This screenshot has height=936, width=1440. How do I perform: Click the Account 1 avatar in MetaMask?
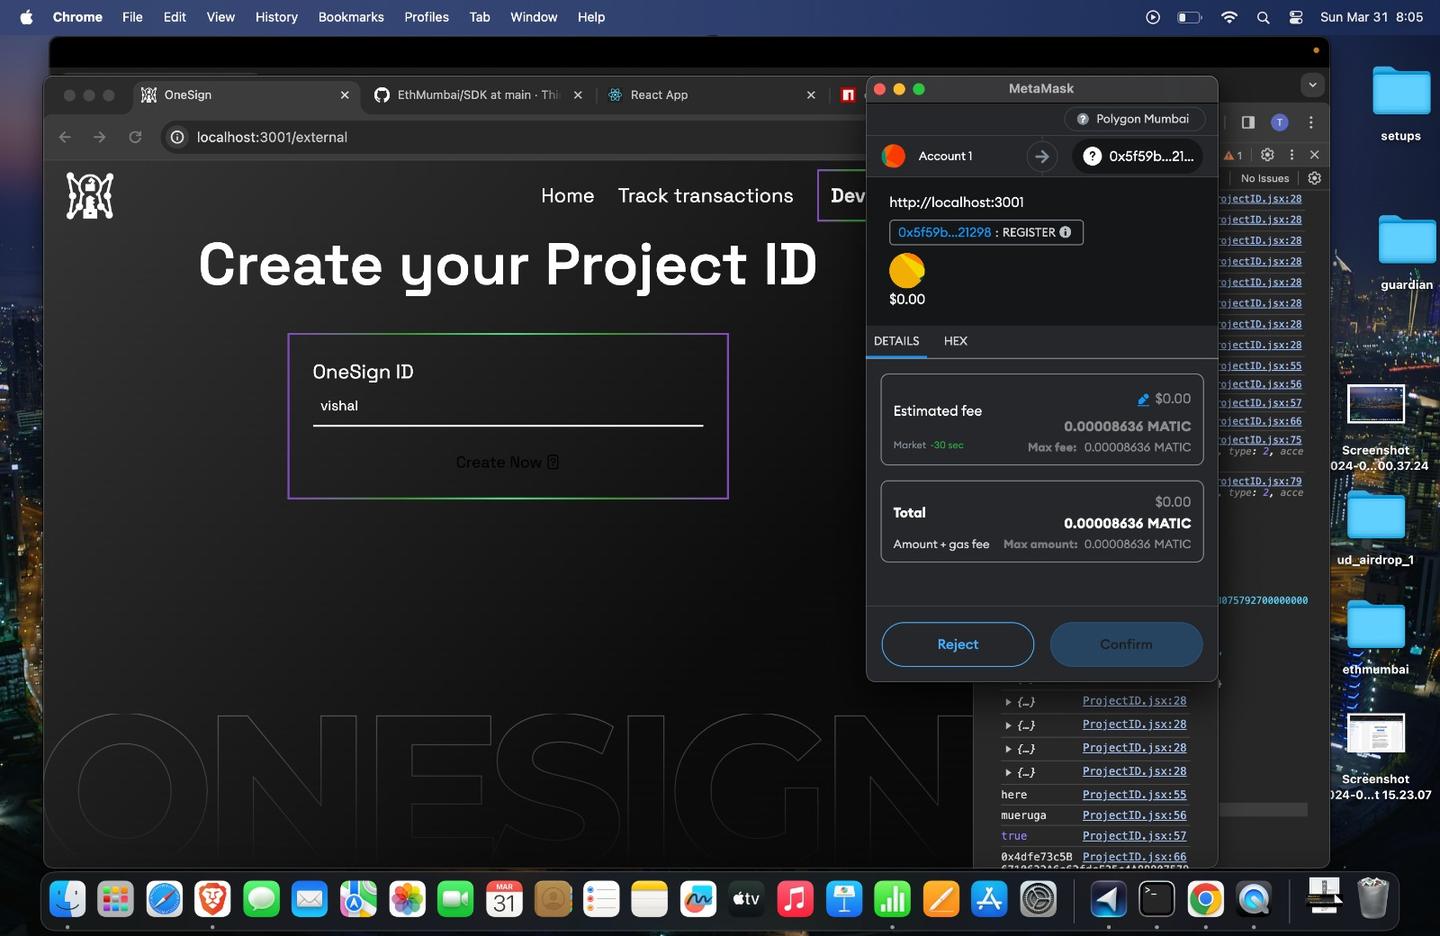[893, 156]
